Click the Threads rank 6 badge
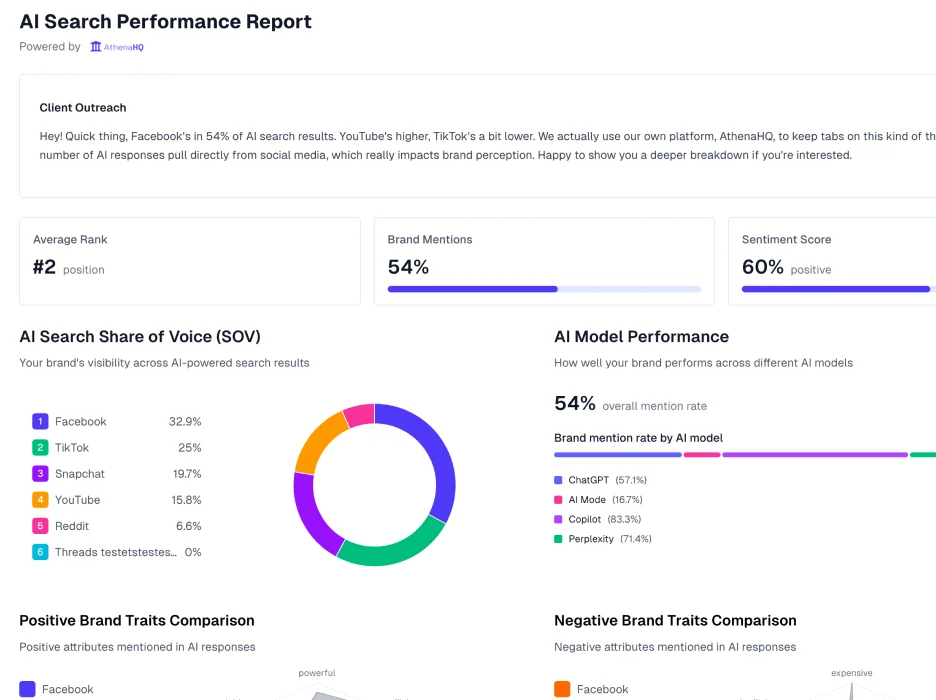936x700 pixels. pos(40,551)
